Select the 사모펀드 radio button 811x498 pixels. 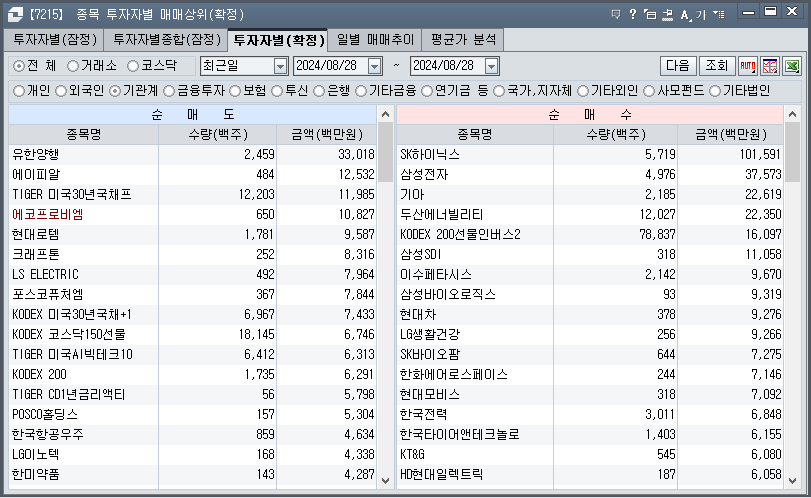649,91
